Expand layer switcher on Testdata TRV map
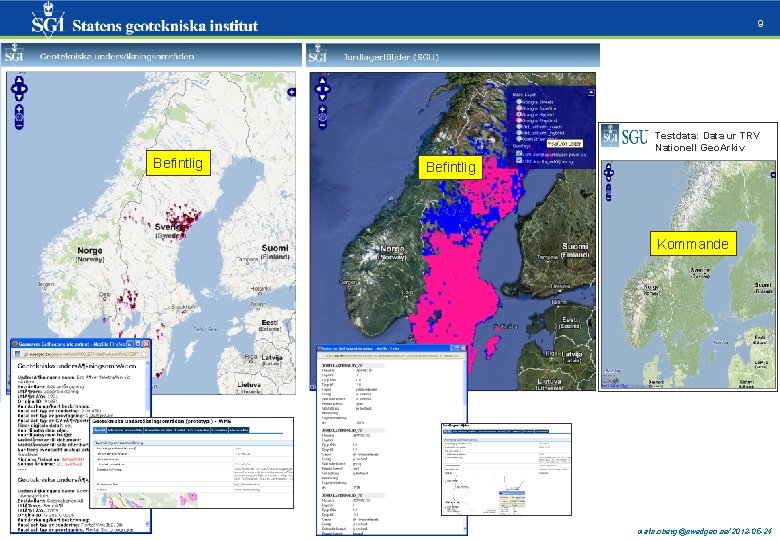Viewport: 780px width, 540px height. [x=773, y=175]
